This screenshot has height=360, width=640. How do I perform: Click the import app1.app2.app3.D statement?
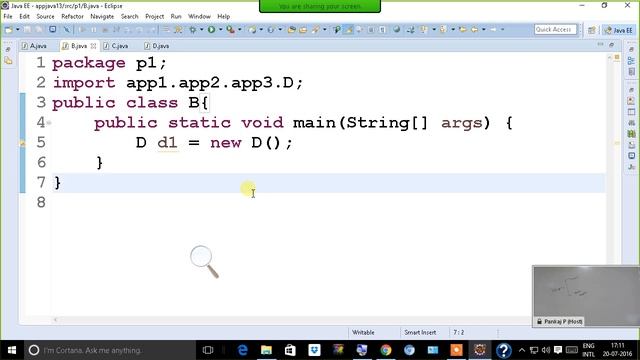click(178, 83)
